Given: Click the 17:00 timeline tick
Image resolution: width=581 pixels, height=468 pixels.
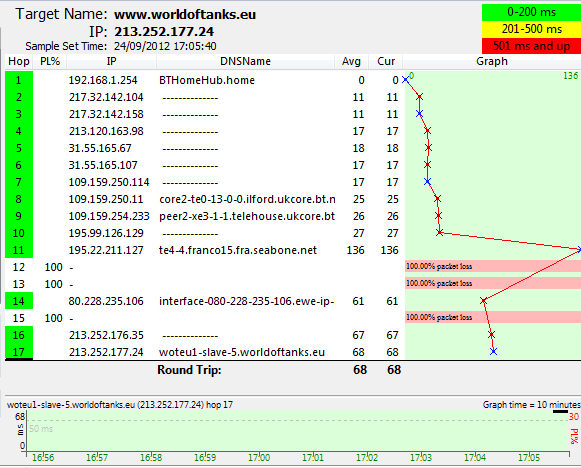Looking at the screenshot, I should pyautogui.click(x=259, y=458).
